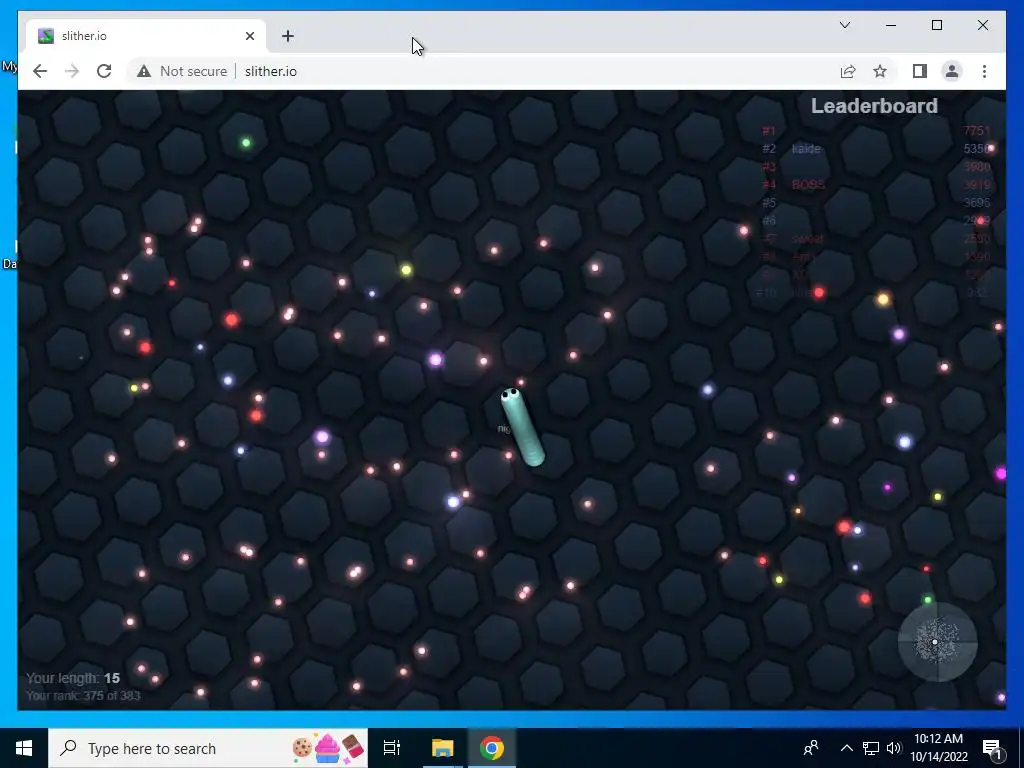Viewport: 1024px width, 768px height.
Task: Click the circular minimap in the game
Action: point(937,642)
